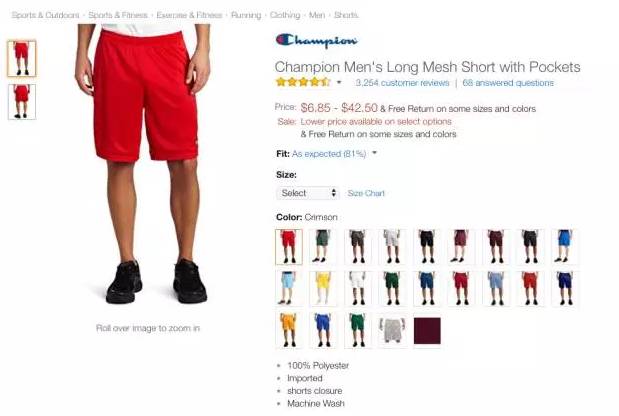Image resolution: width=619 pixels, height=416 pixels.
Task: Open the 68 answered questions link
Action: (508, 83)
